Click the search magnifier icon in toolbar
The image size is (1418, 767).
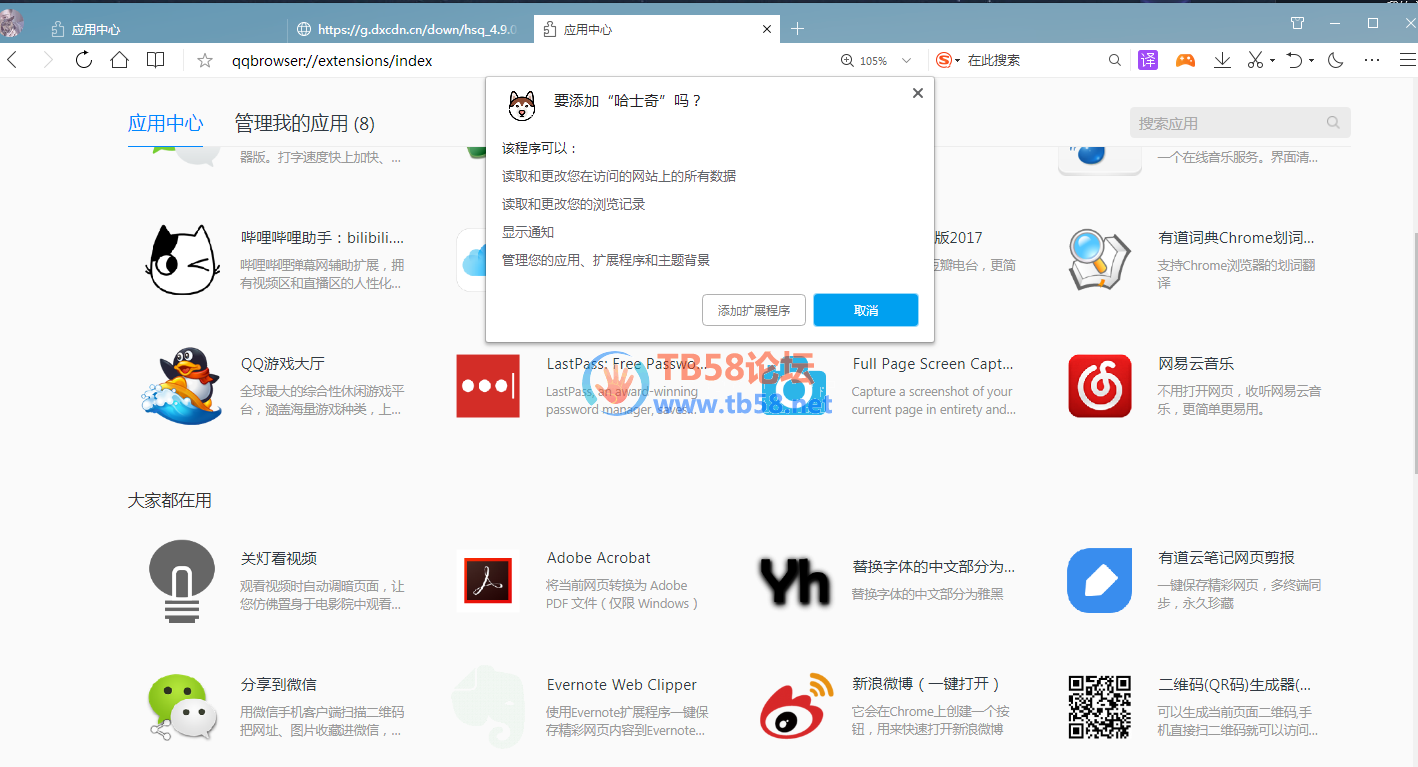[1115, 61]
